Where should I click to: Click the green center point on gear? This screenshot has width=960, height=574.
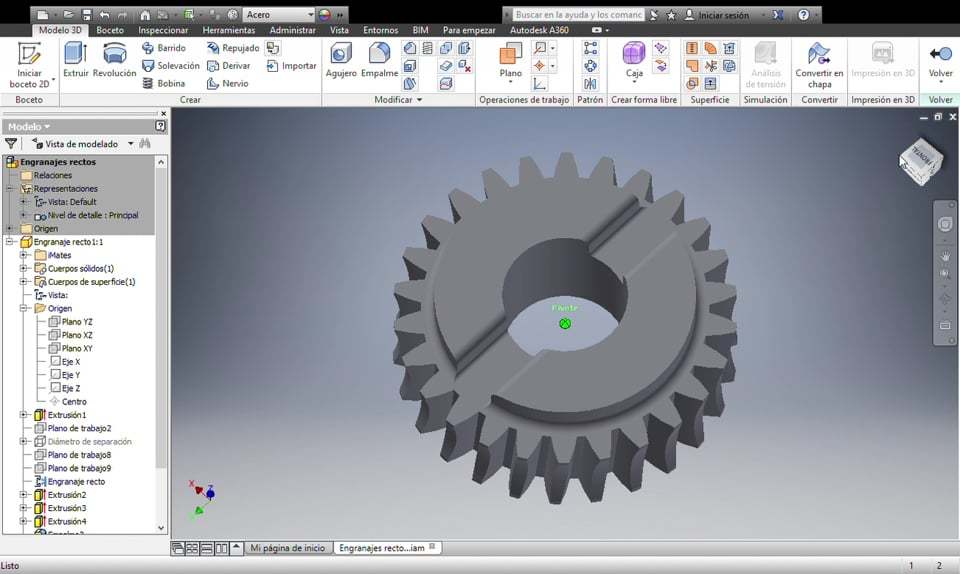(x=565, y=323)
